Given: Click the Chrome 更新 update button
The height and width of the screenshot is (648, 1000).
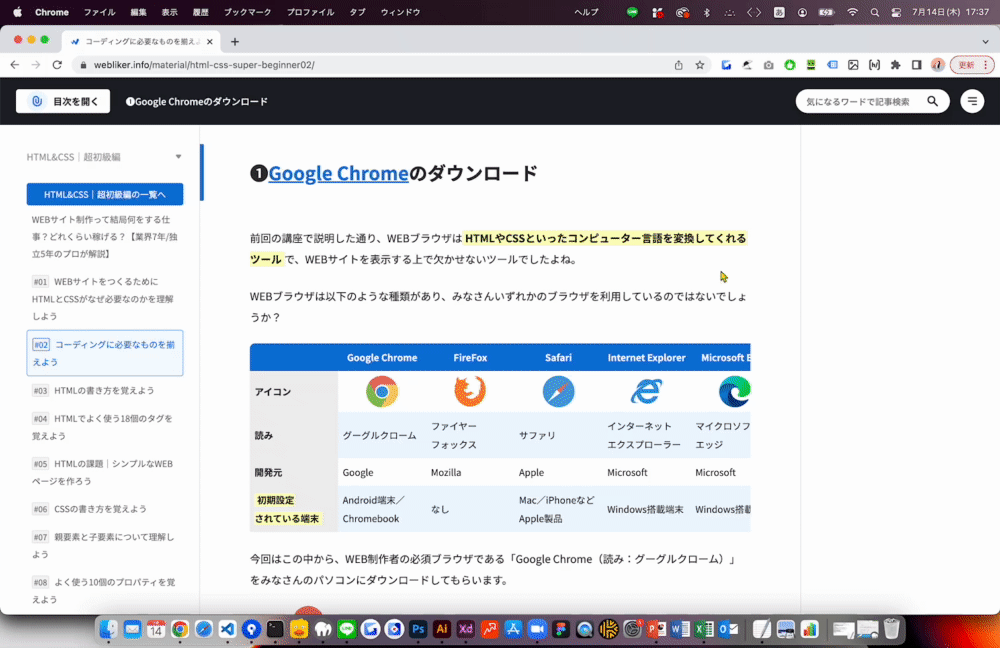Looking at the screenshot, I should [x=972, y=65].
